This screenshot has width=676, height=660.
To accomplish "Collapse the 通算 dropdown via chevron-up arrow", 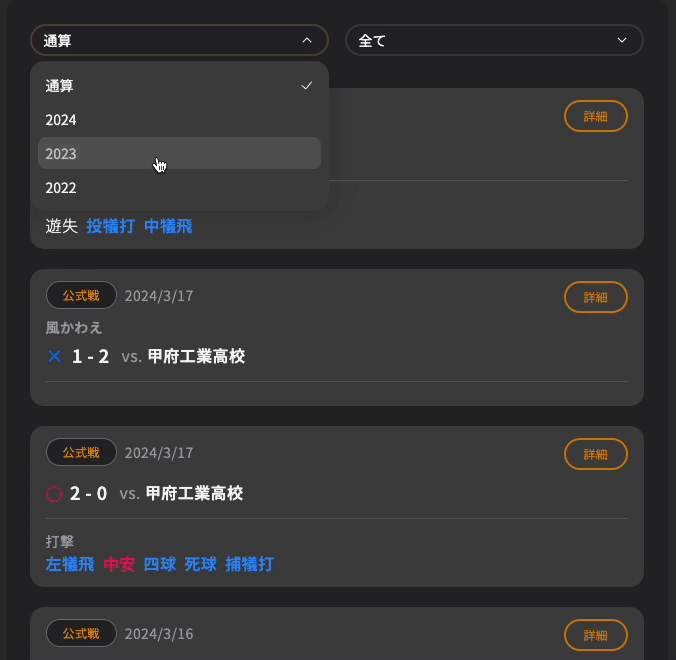I will click(307, 40).
